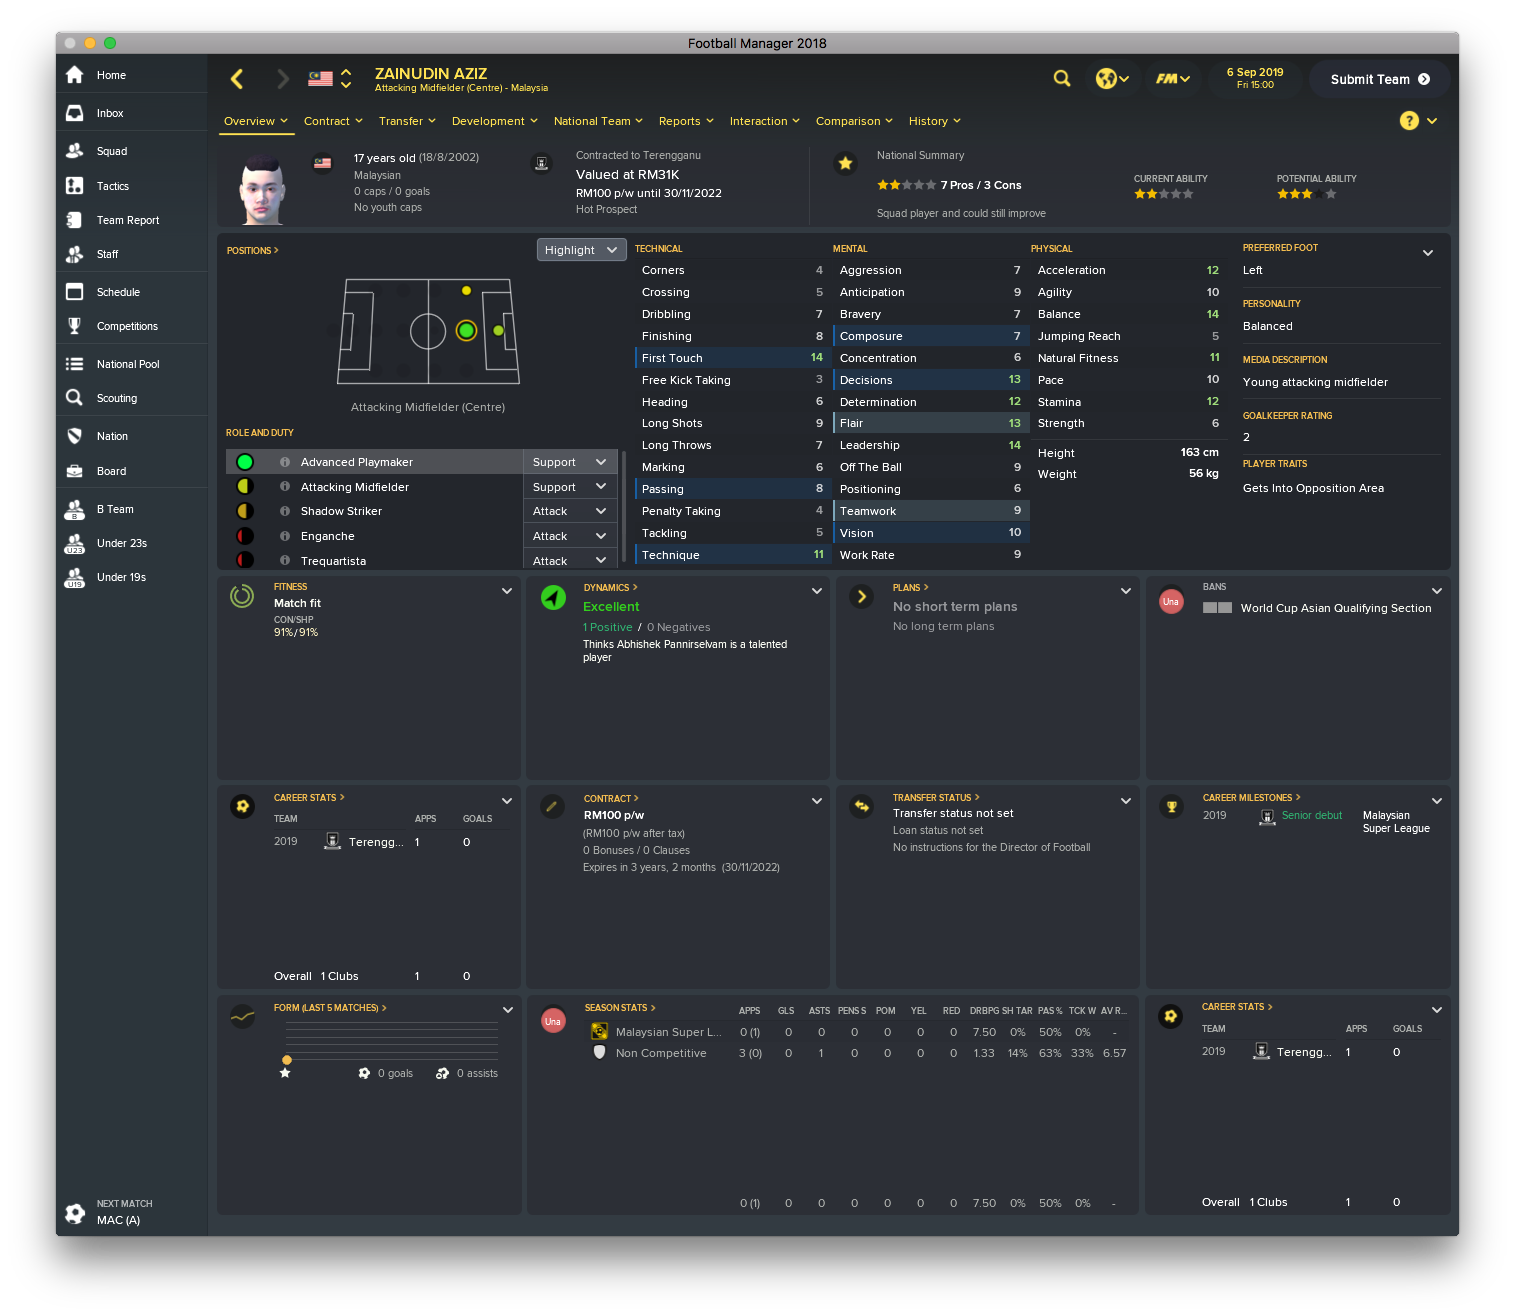Image resolution: width=1515 pixels, height=1316 pixels.
Task: Open the Tactics board icon
Action: [74, 186]
